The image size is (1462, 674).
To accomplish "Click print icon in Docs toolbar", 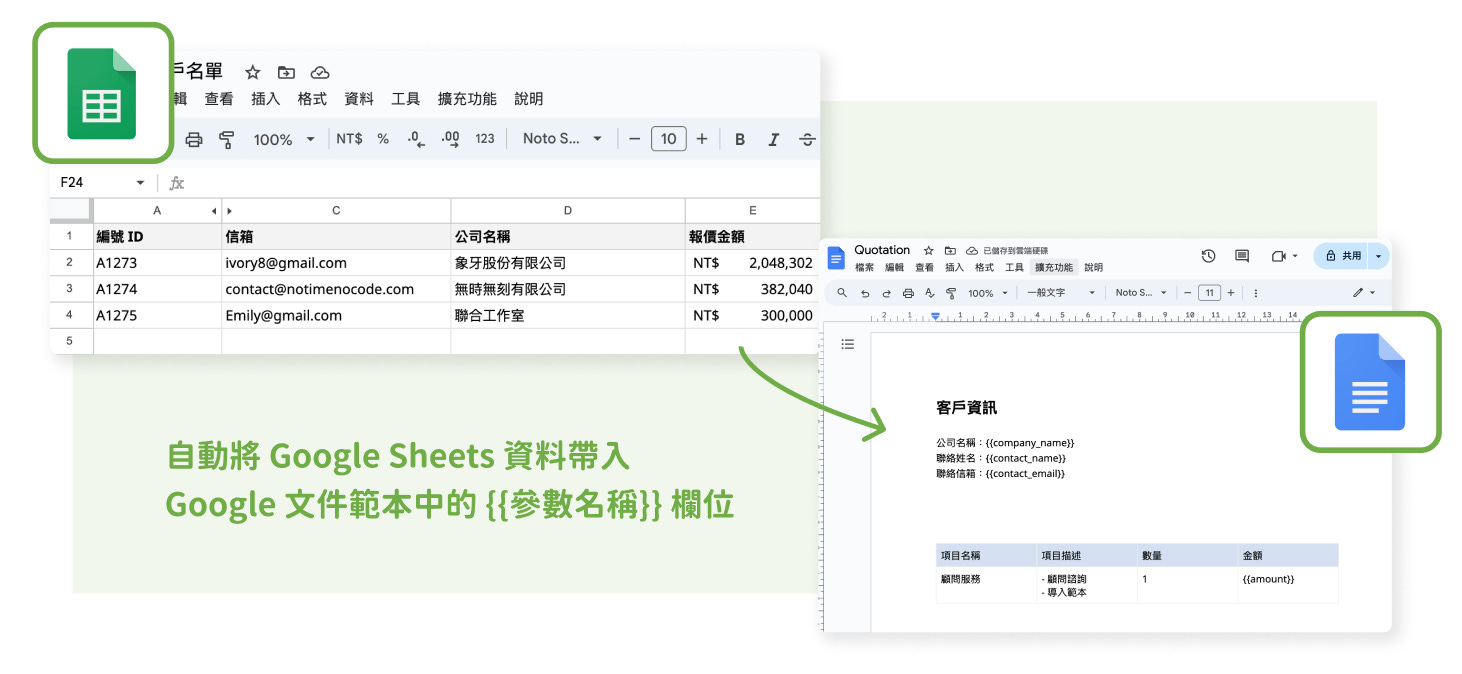I will click(x=908, y=293).
